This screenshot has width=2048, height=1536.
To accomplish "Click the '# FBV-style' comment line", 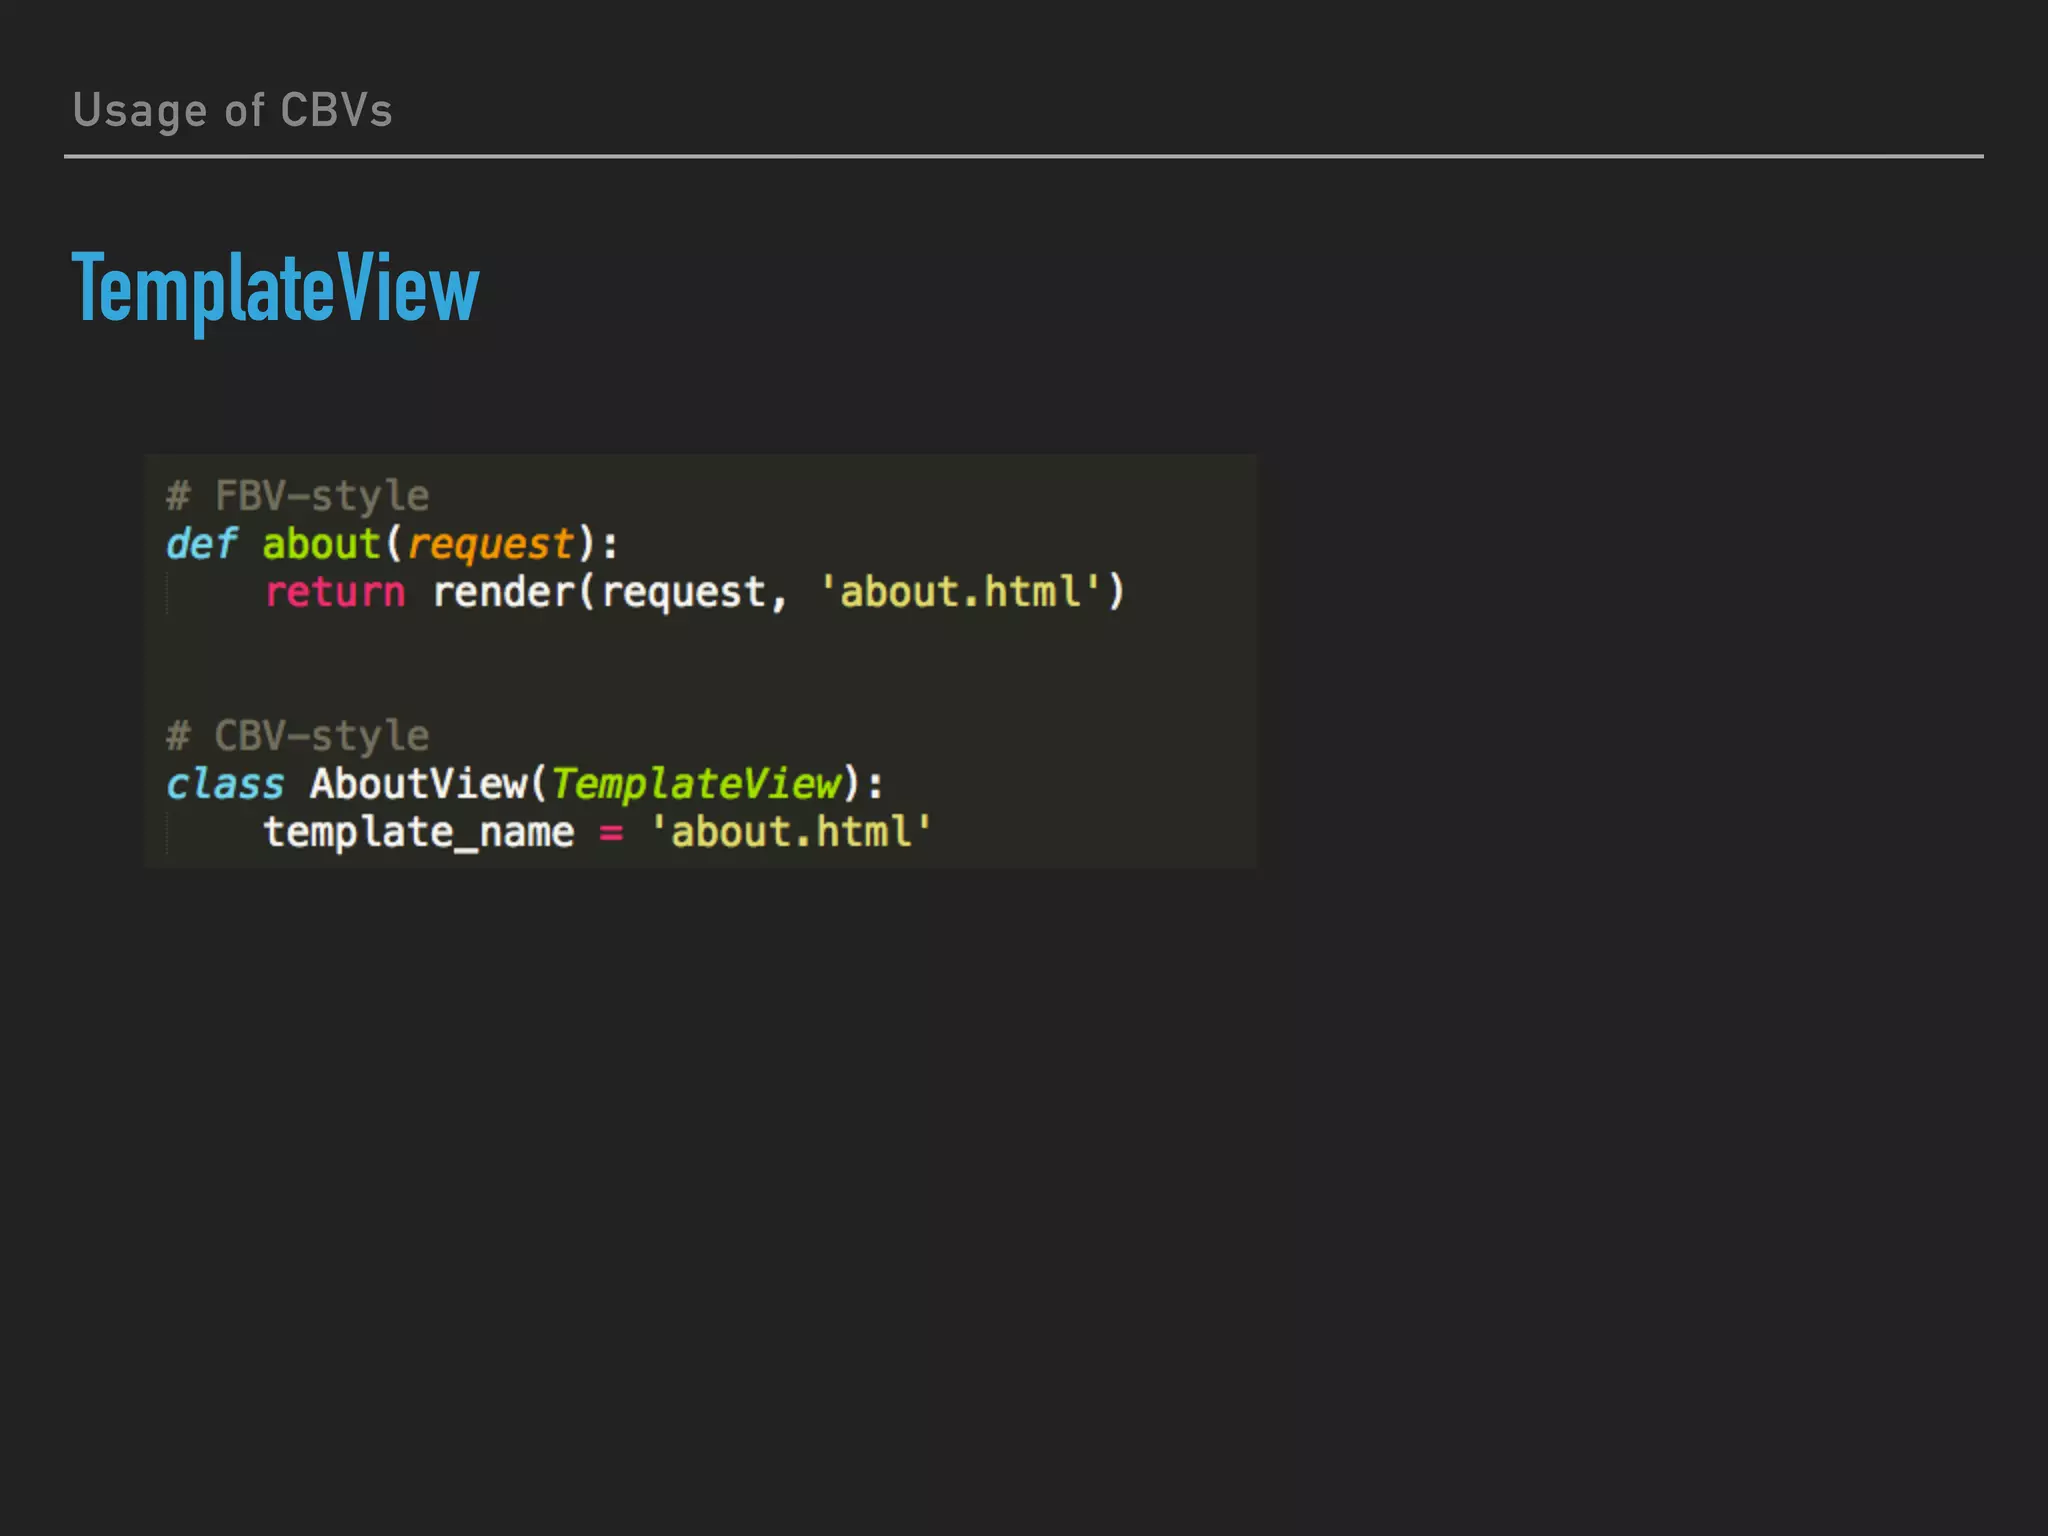I will coord(298,496).
